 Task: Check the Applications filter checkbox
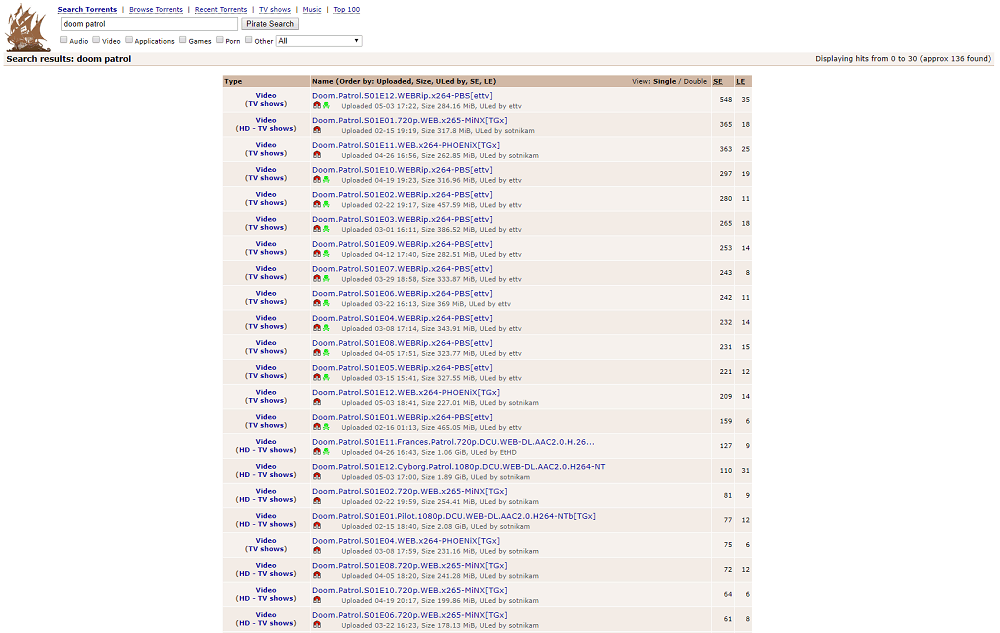[x=129, y=40]
